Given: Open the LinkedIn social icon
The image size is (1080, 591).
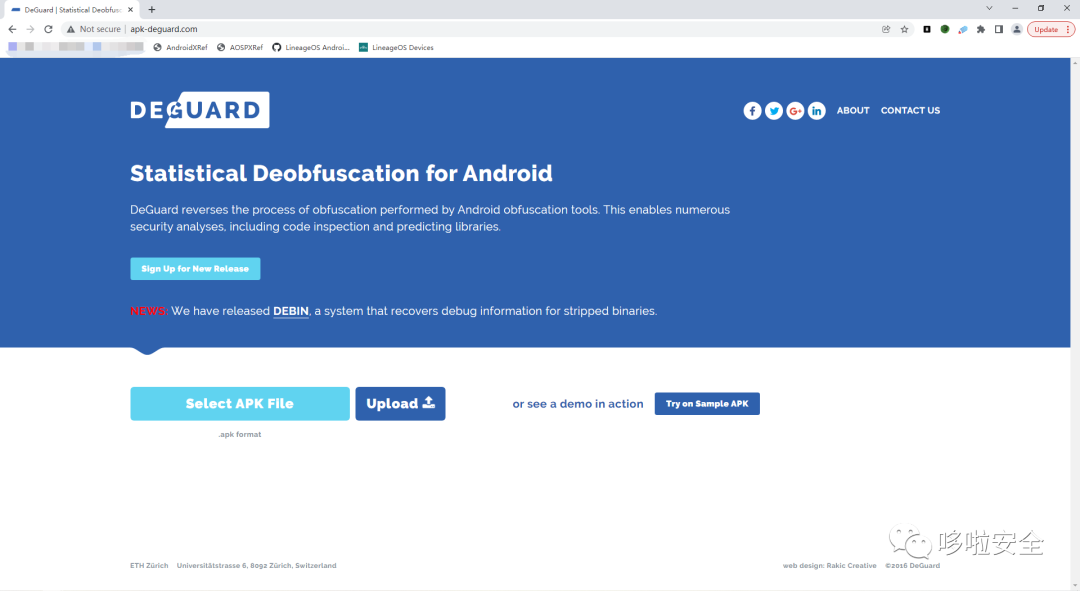Looking at the screenshot, I should click(816, 111).
